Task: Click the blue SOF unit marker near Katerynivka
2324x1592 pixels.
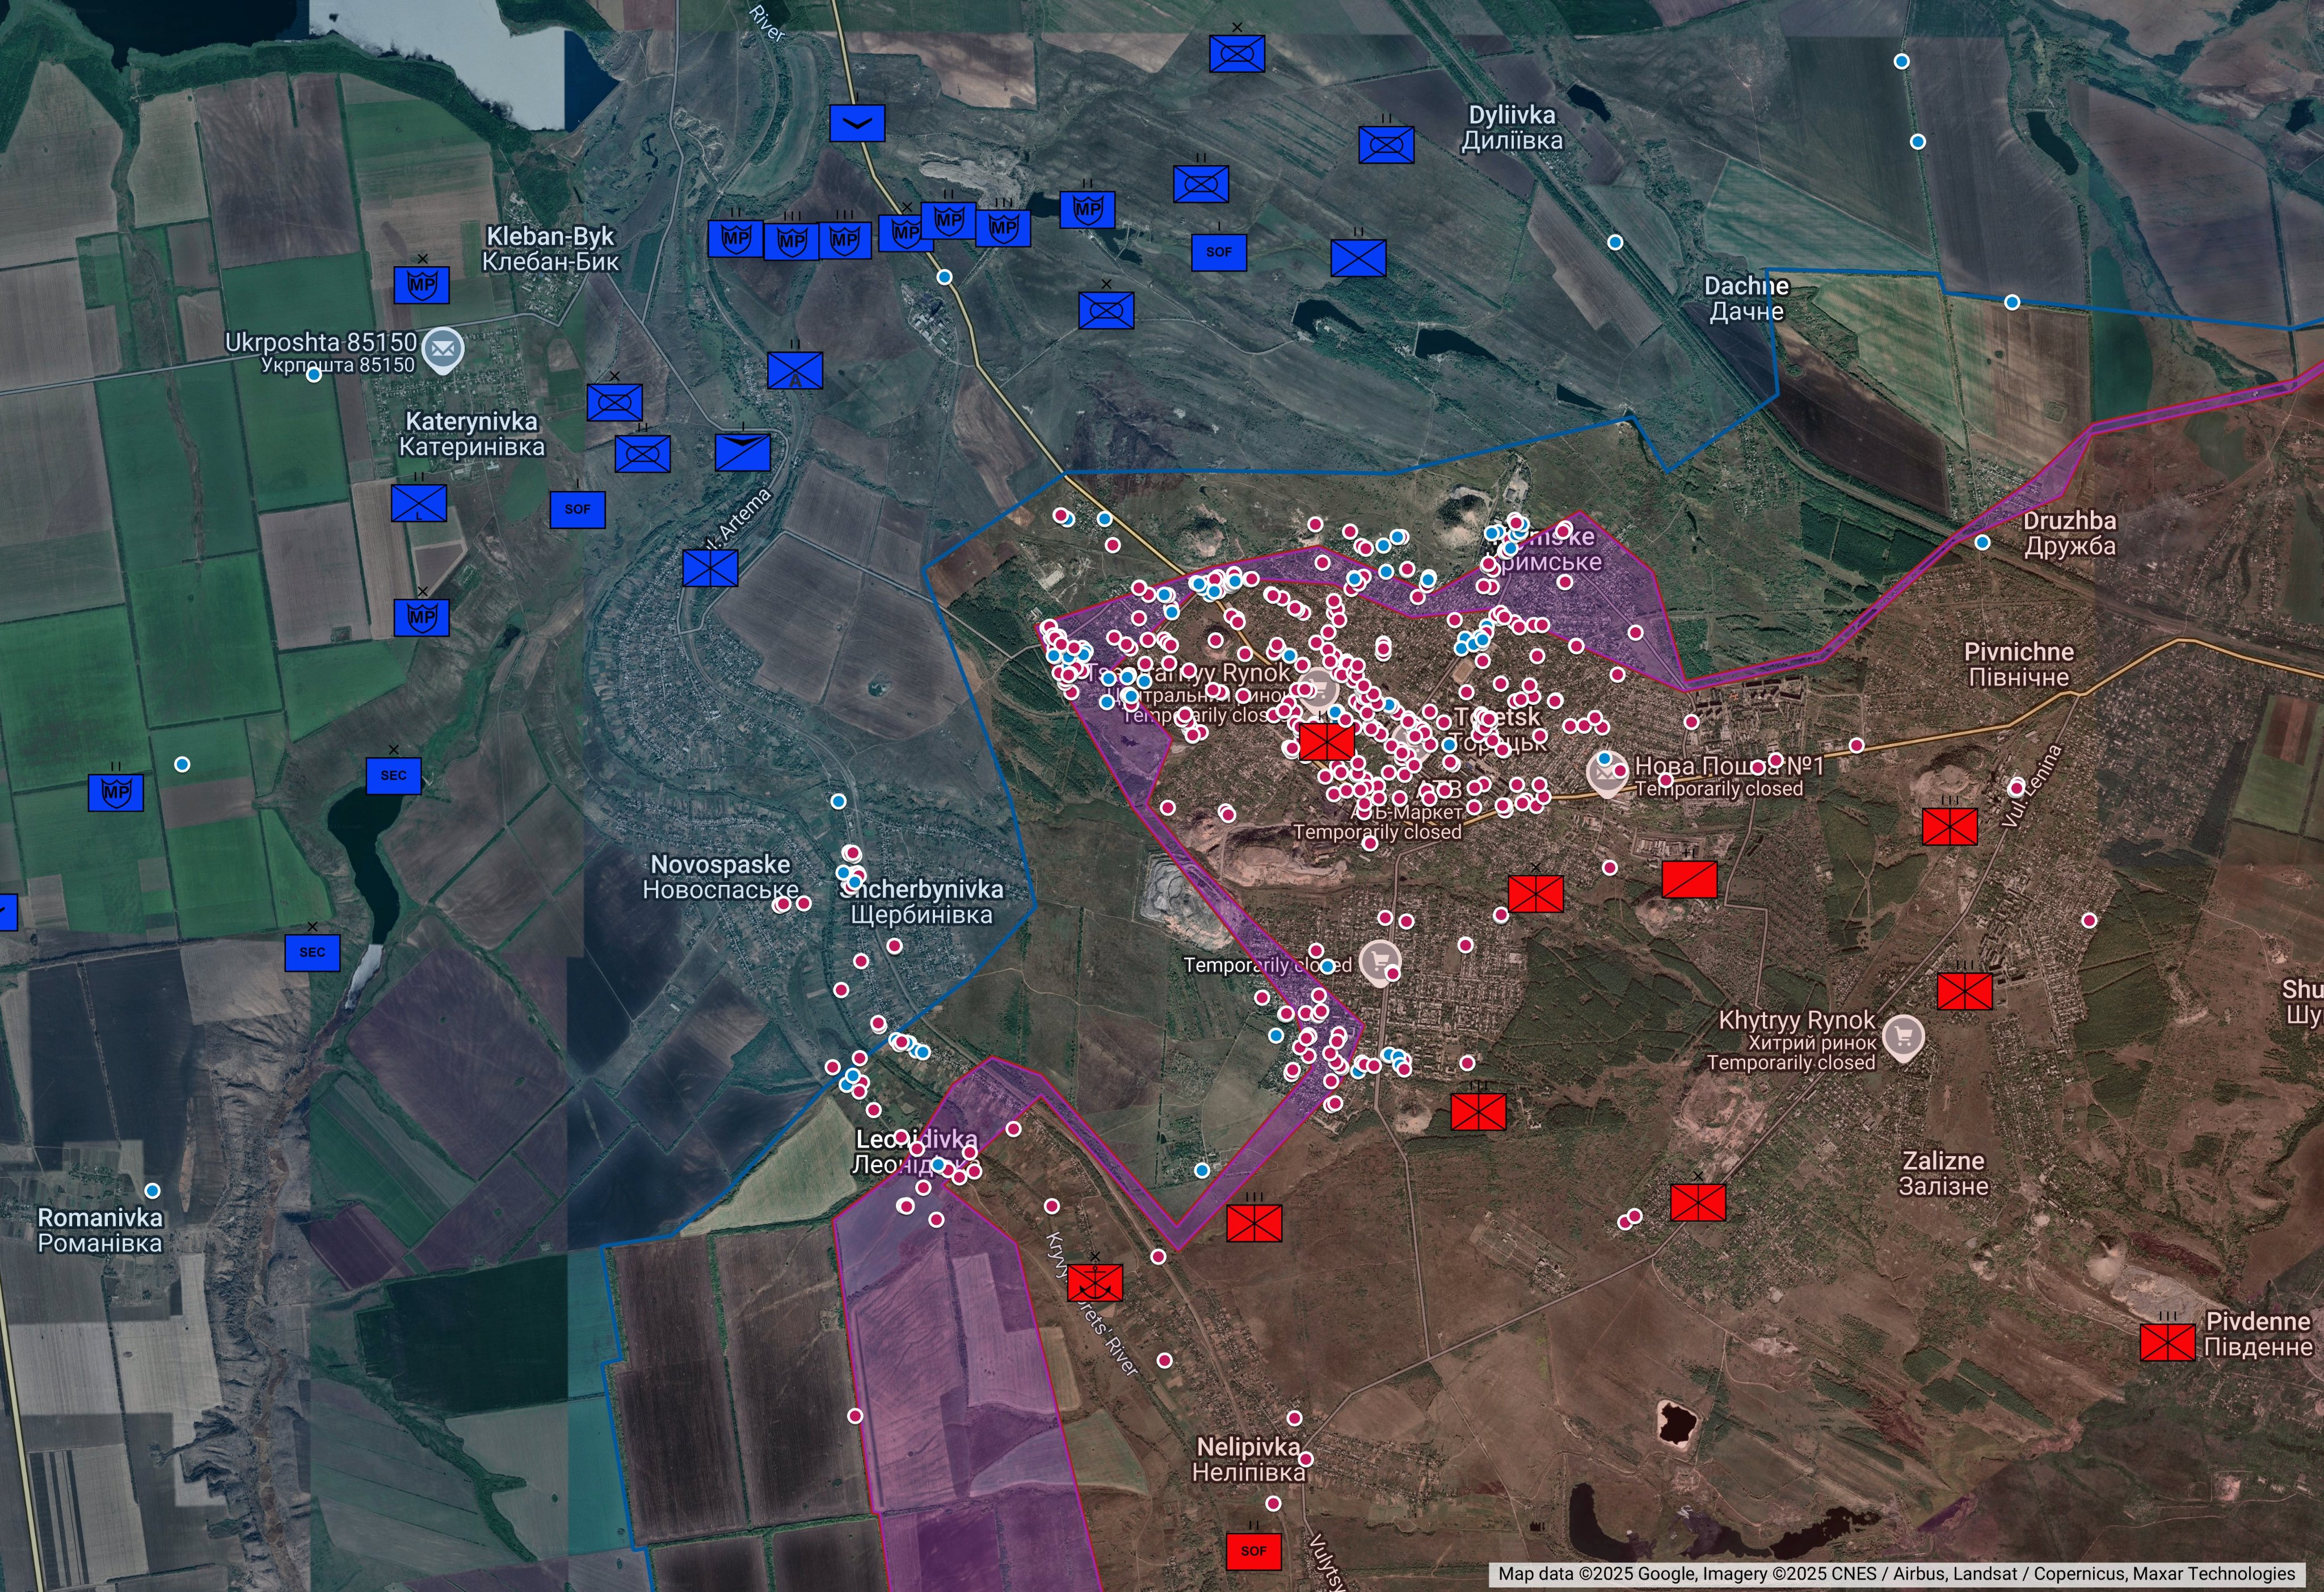Action: tap(577, 509)
